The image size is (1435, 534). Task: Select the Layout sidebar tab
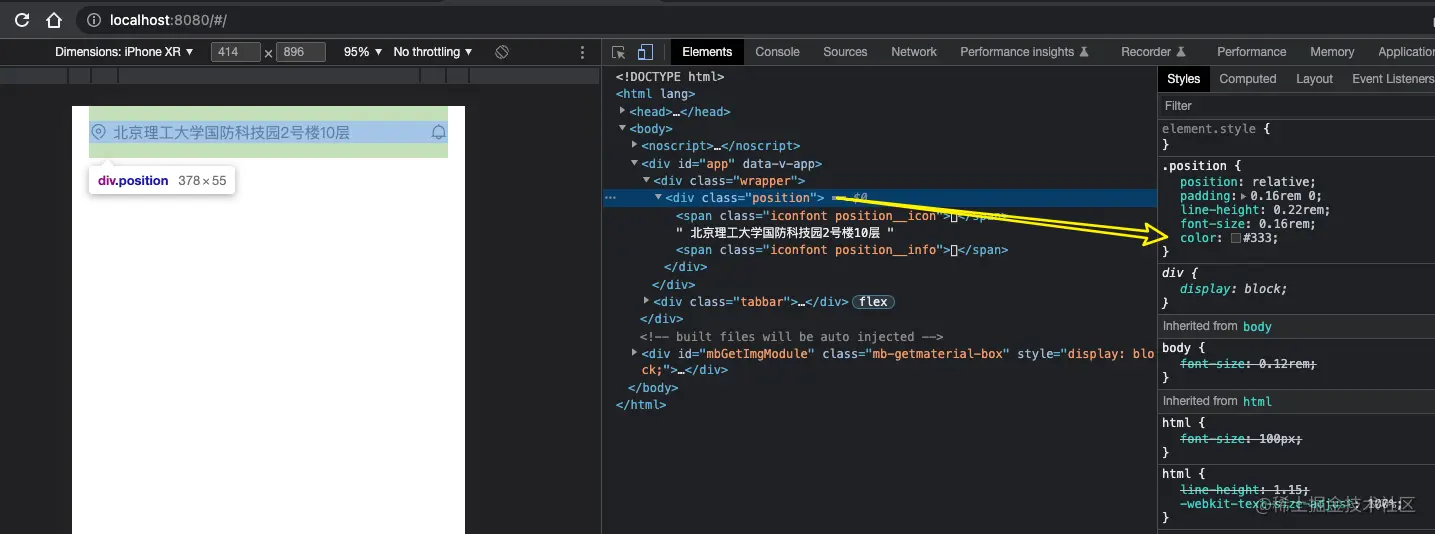(1314, 79)
